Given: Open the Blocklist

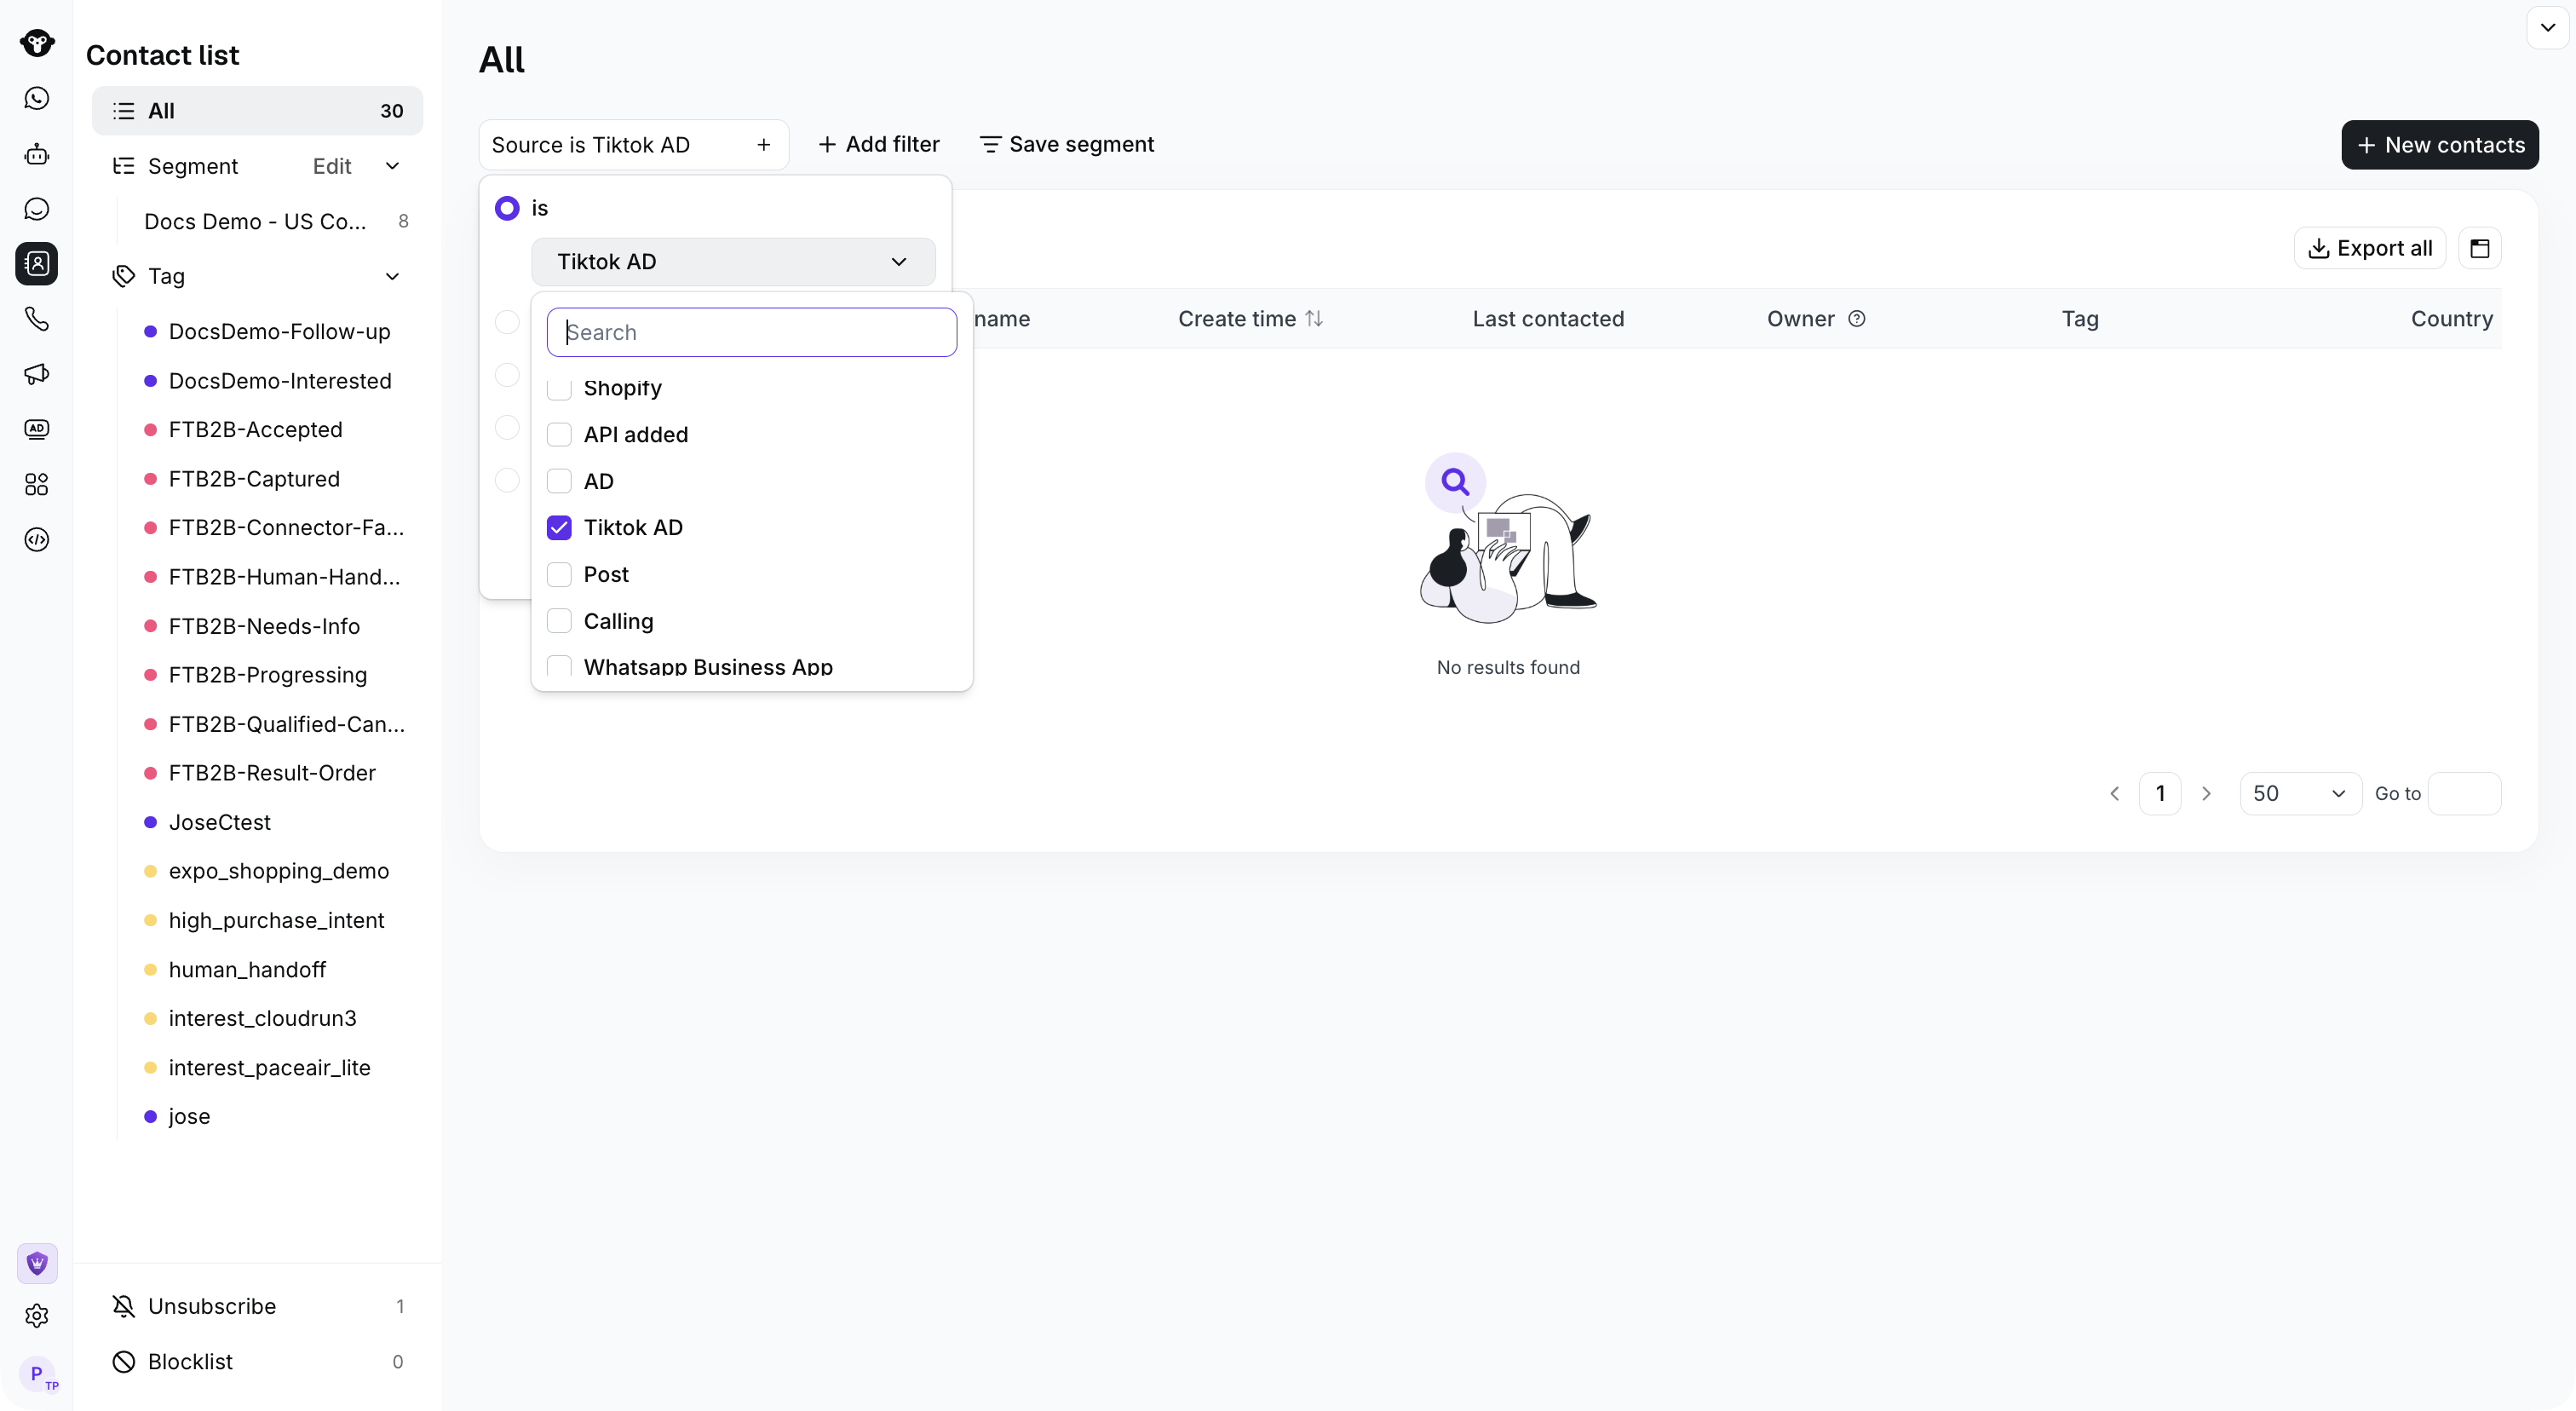Looking at the screenshot, I should coord(257,1362).
